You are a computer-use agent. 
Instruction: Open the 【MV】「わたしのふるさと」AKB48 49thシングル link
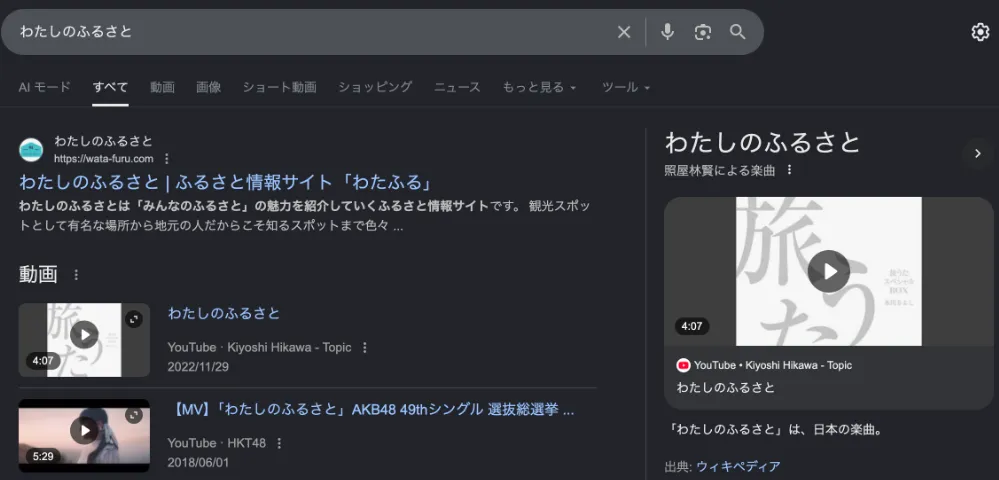(x=371, y=409)
